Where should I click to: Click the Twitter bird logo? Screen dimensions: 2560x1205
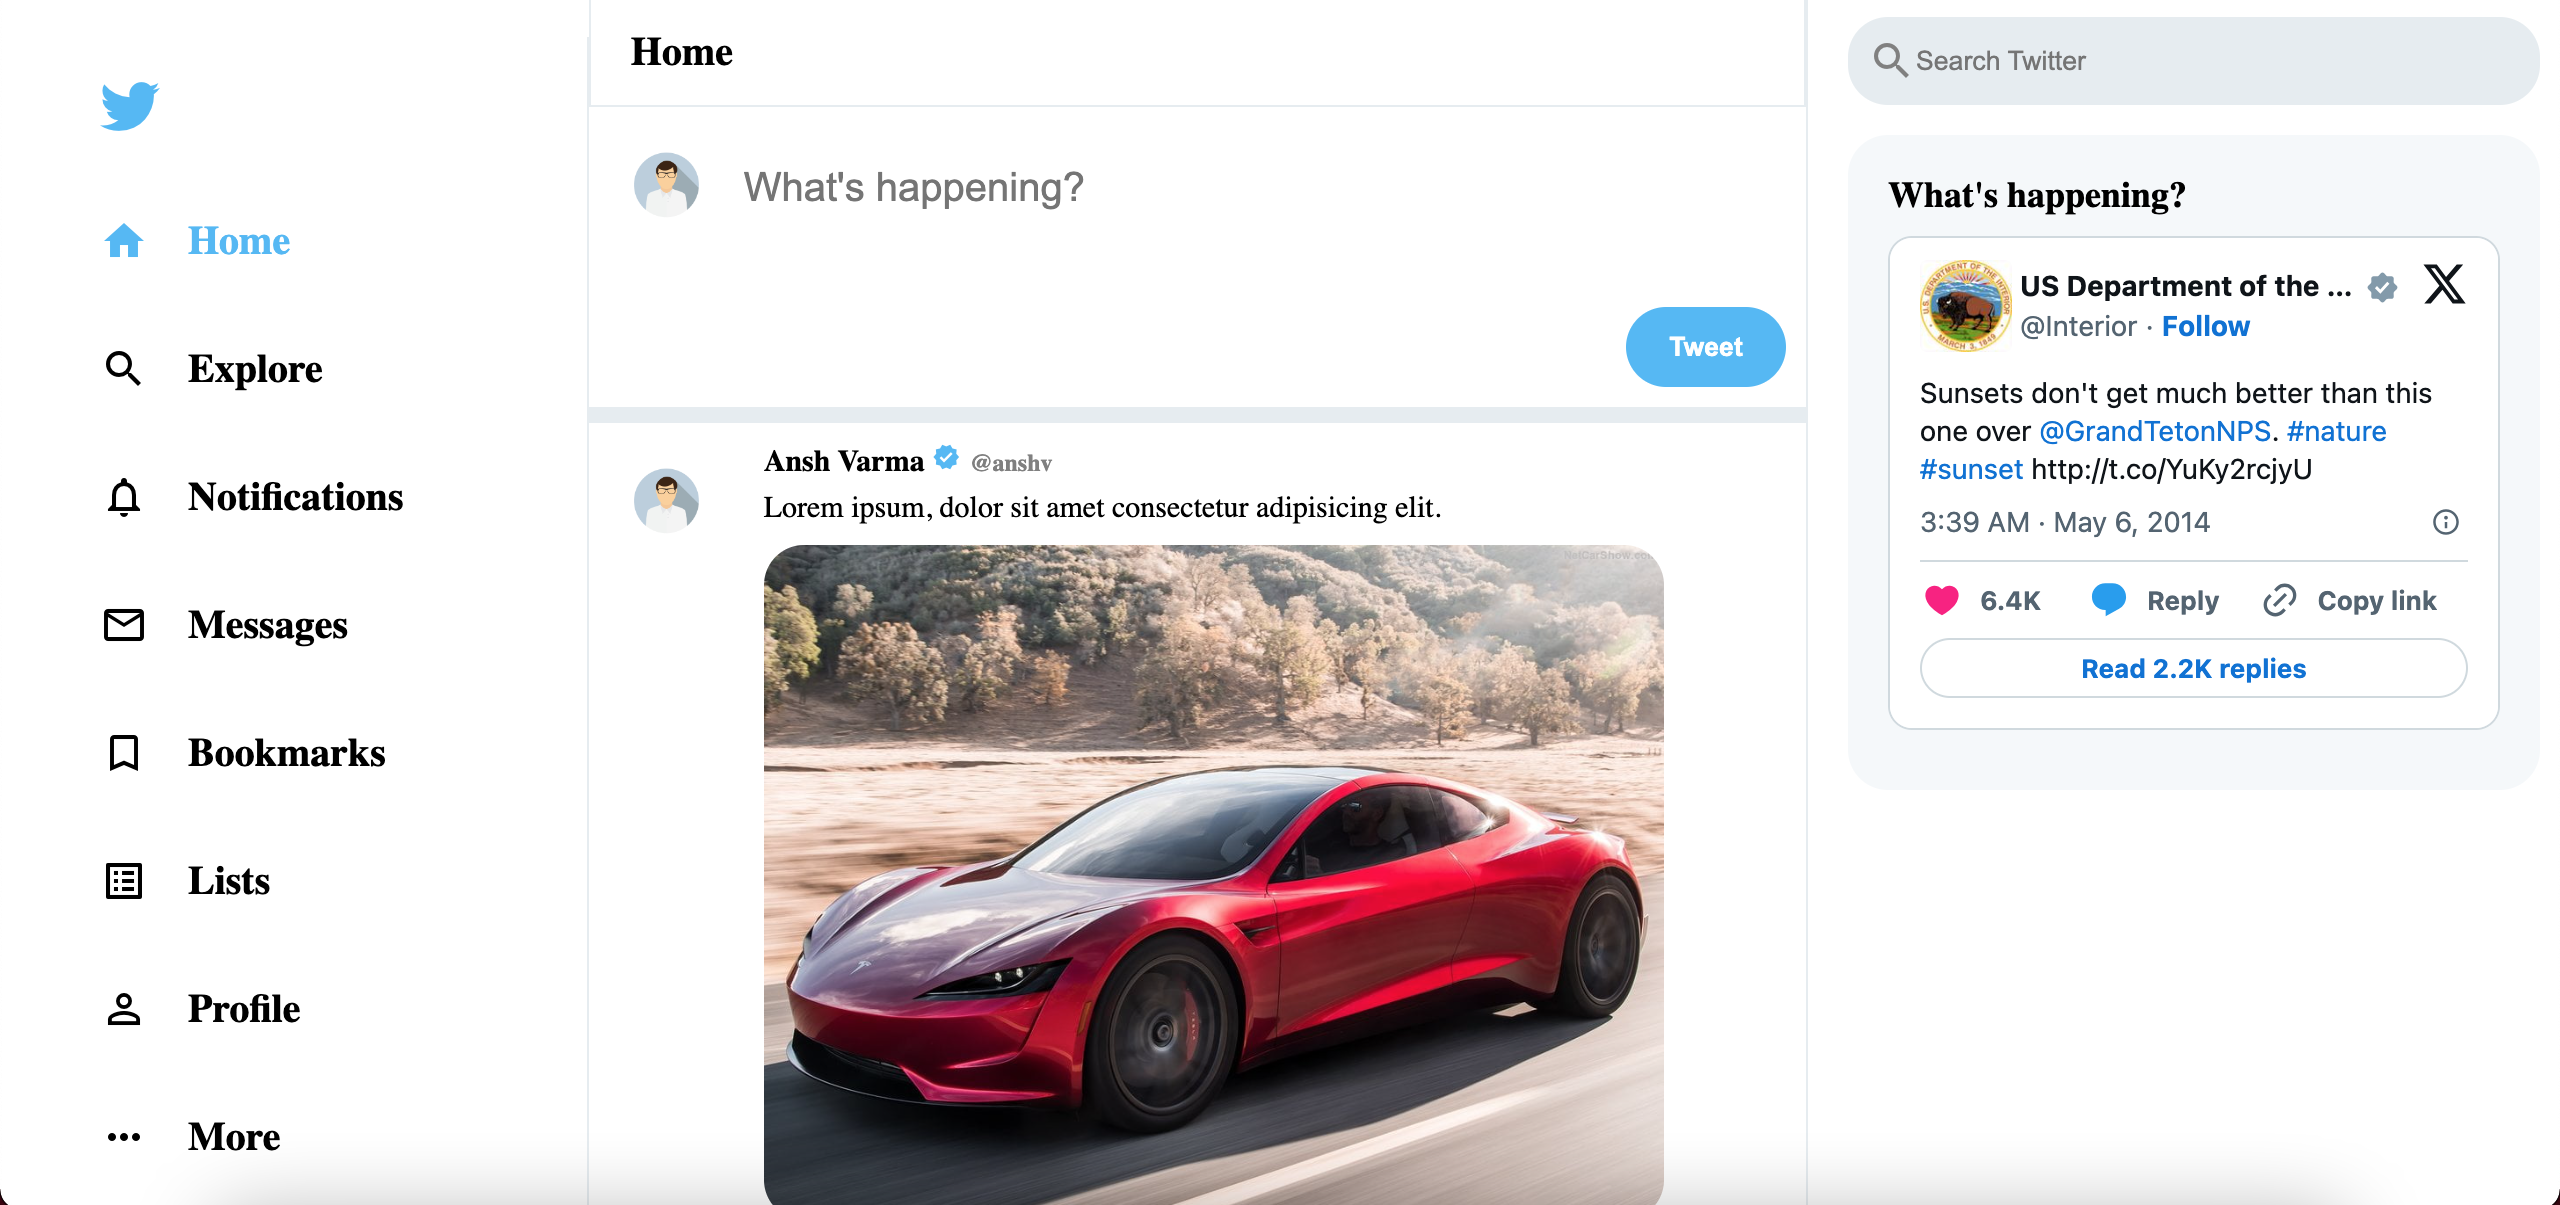tap(130, 106)
